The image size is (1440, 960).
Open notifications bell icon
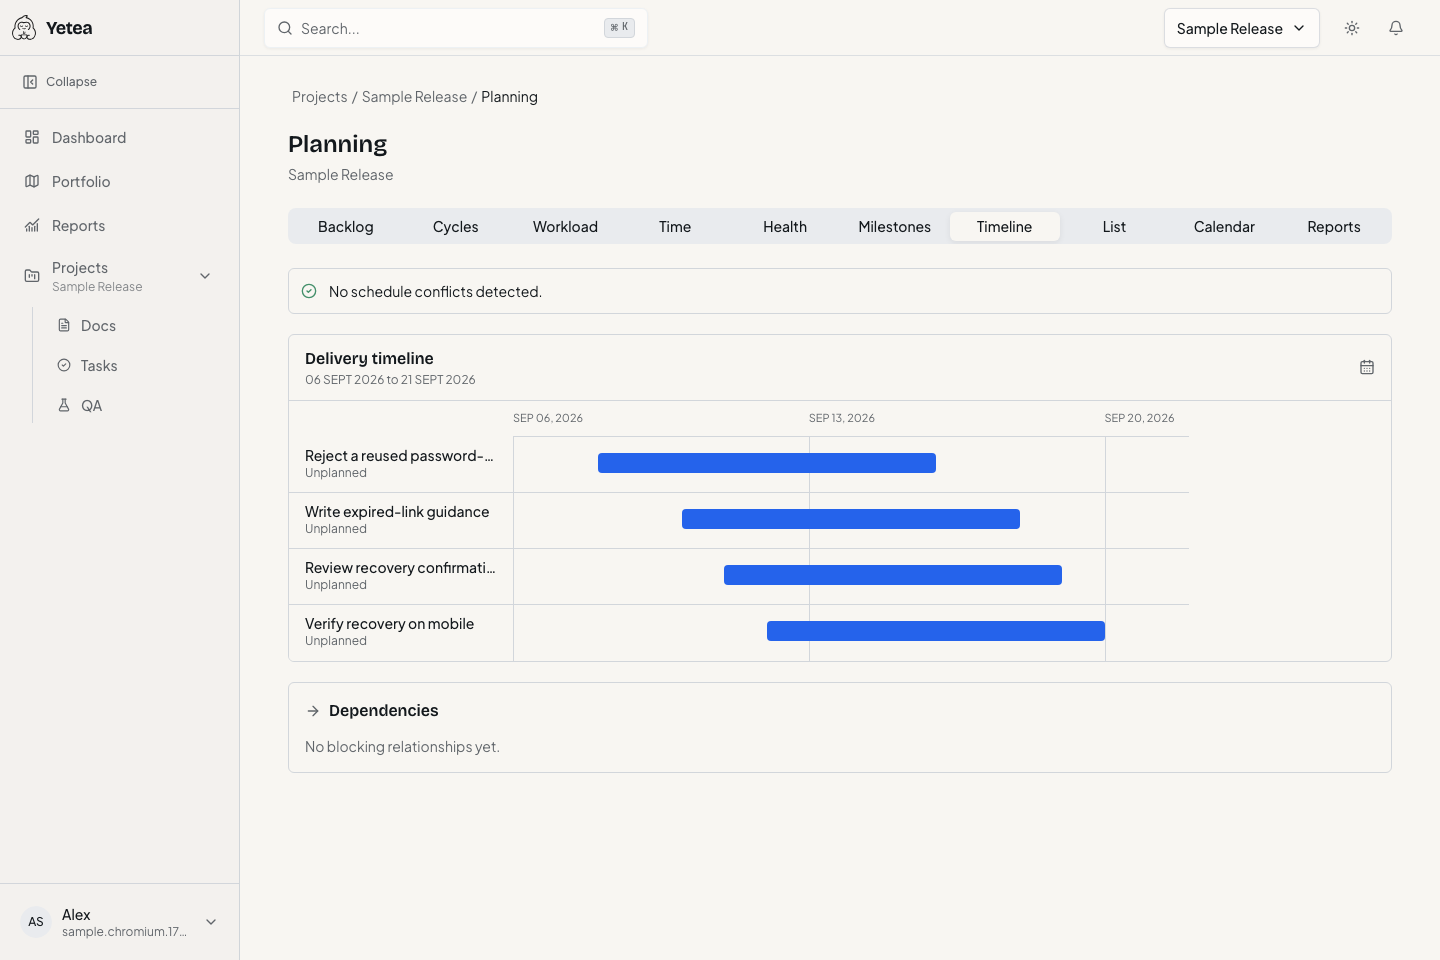tap(1396, 28)
